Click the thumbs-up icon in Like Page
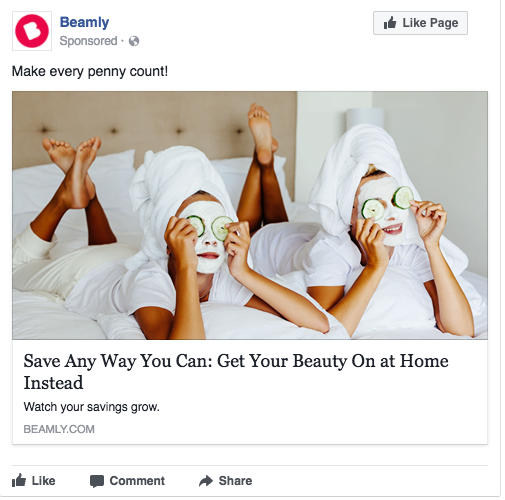Image resolution: width=505 pixels, height=500 pixels. tap(390, 23)
